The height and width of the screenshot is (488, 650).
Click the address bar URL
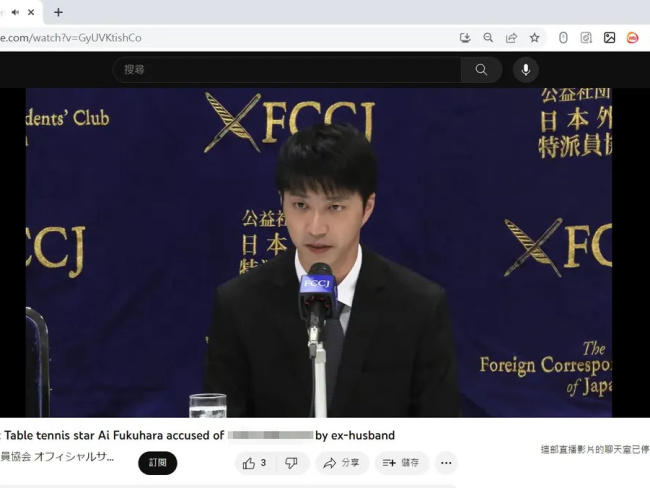click(71, 38)
